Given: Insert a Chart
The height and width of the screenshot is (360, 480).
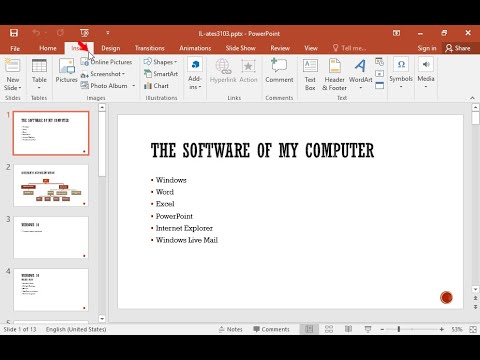Looking at the screenshot, I should 156,86.
